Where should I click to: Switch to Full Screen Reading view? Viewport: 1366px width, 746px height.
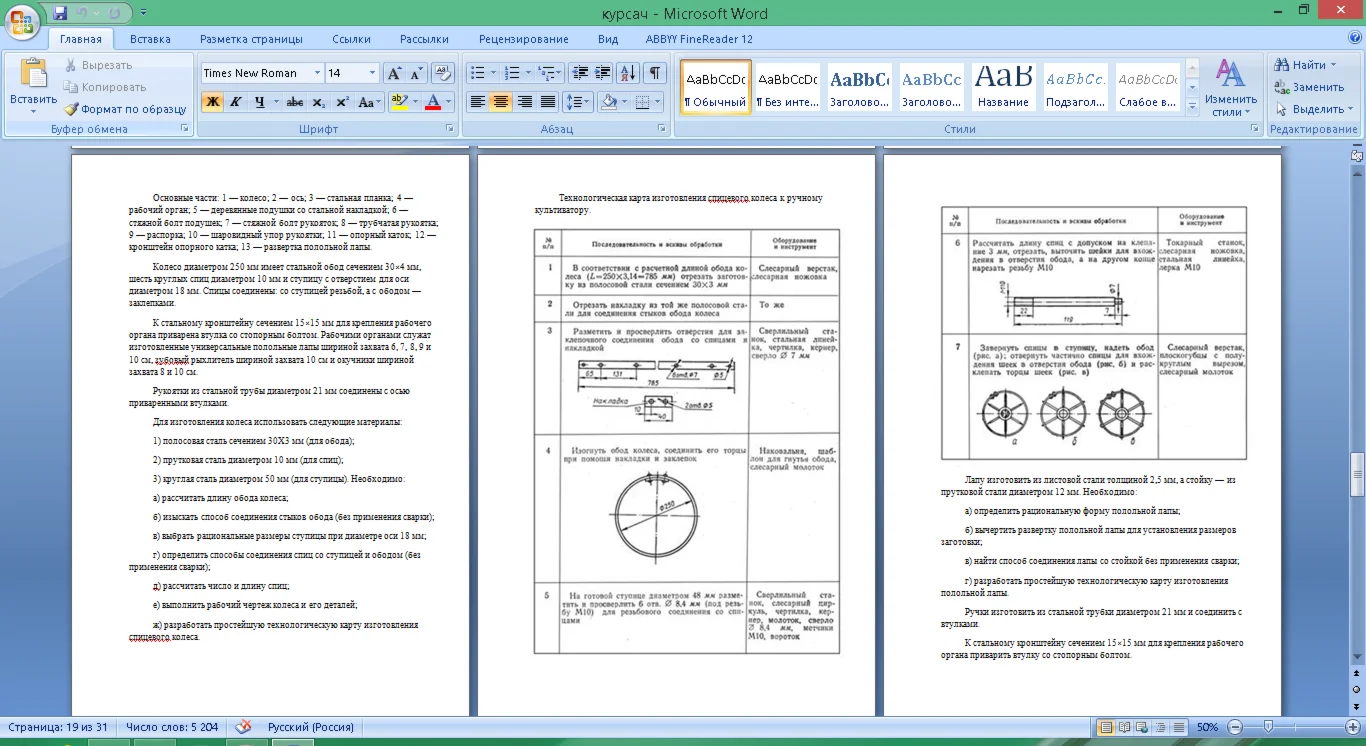[1124, 727]
